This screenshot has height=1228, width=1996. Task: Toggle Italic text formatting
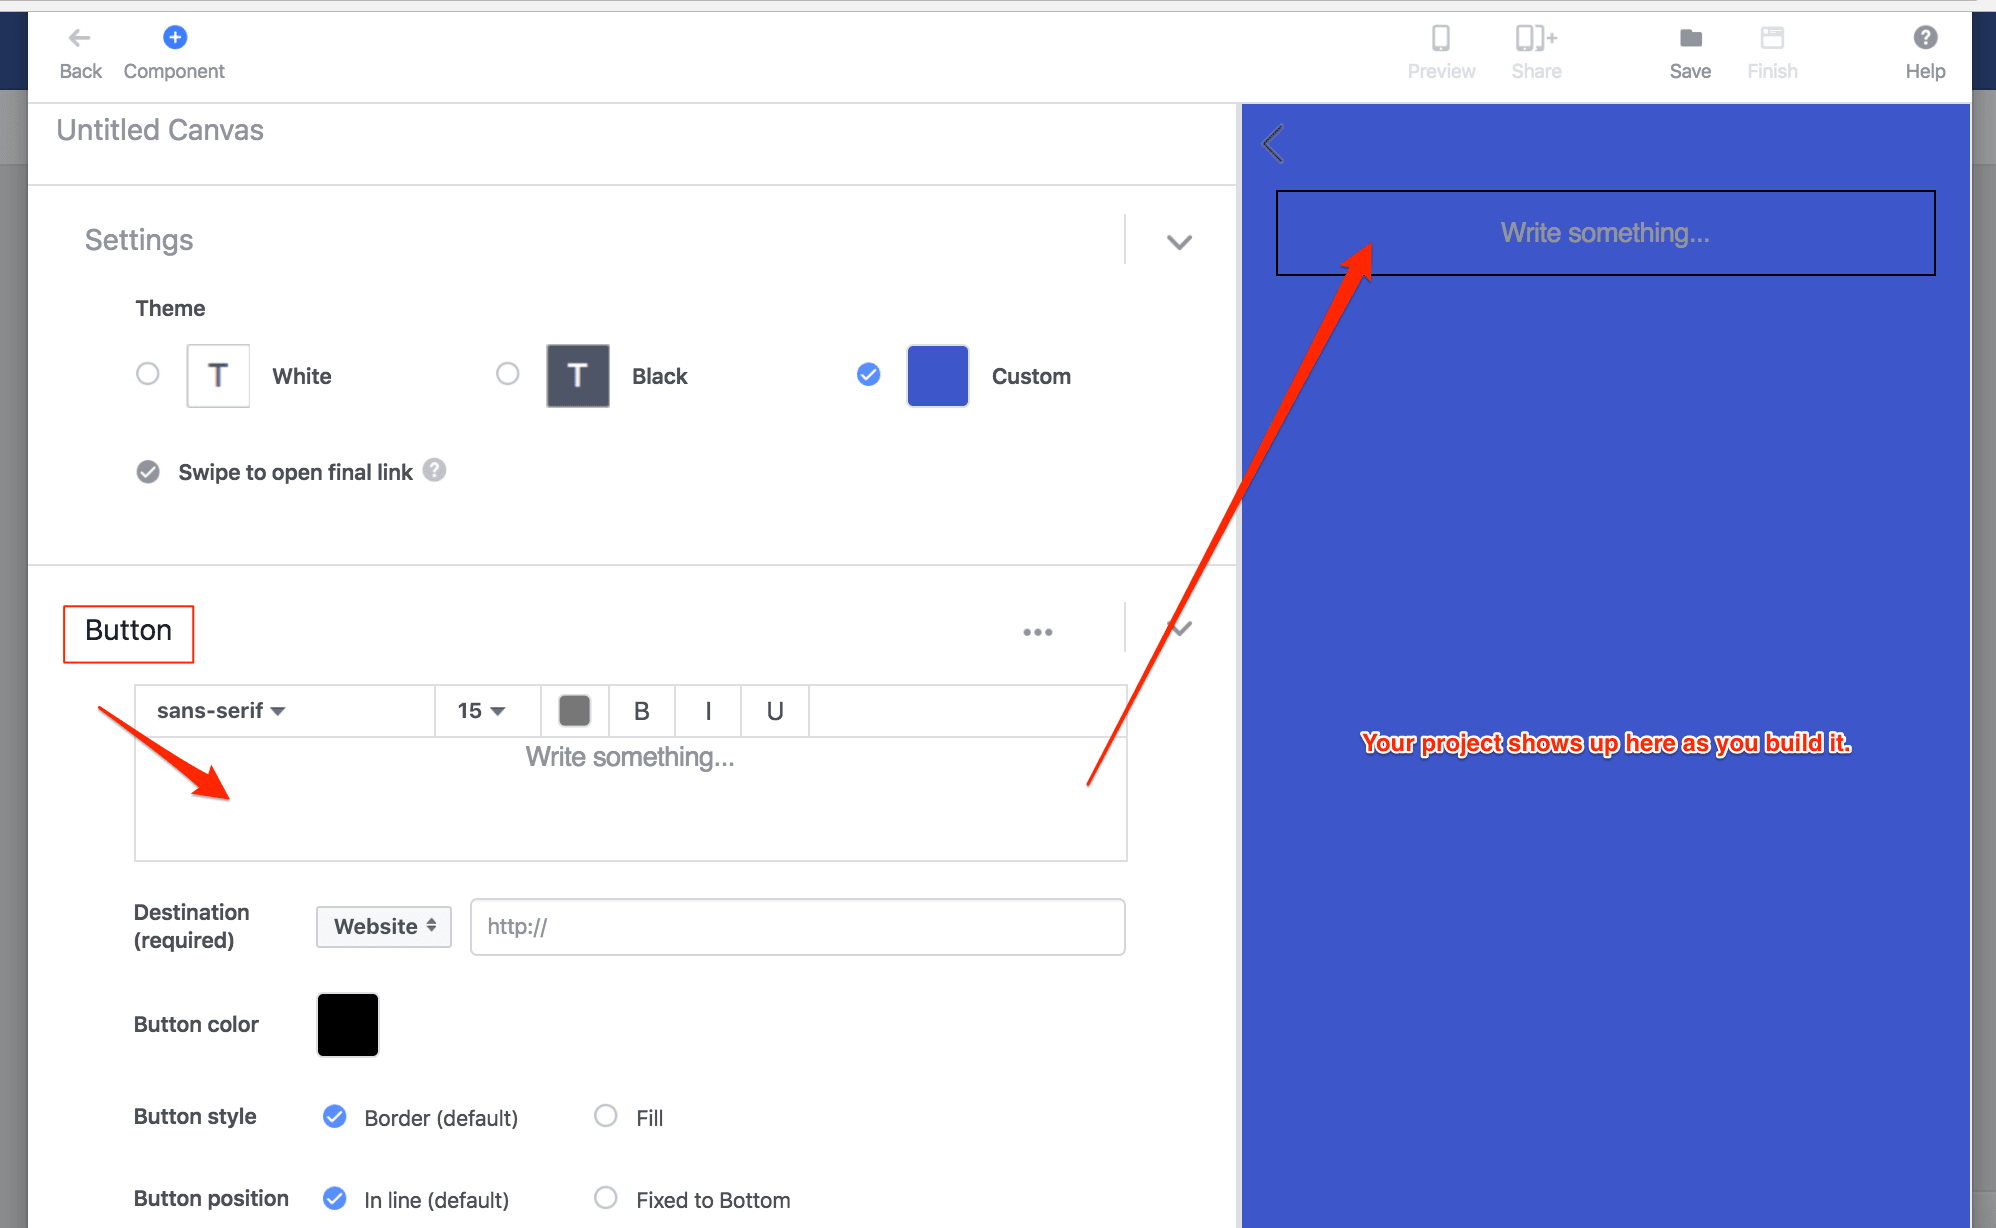point(708,711)
